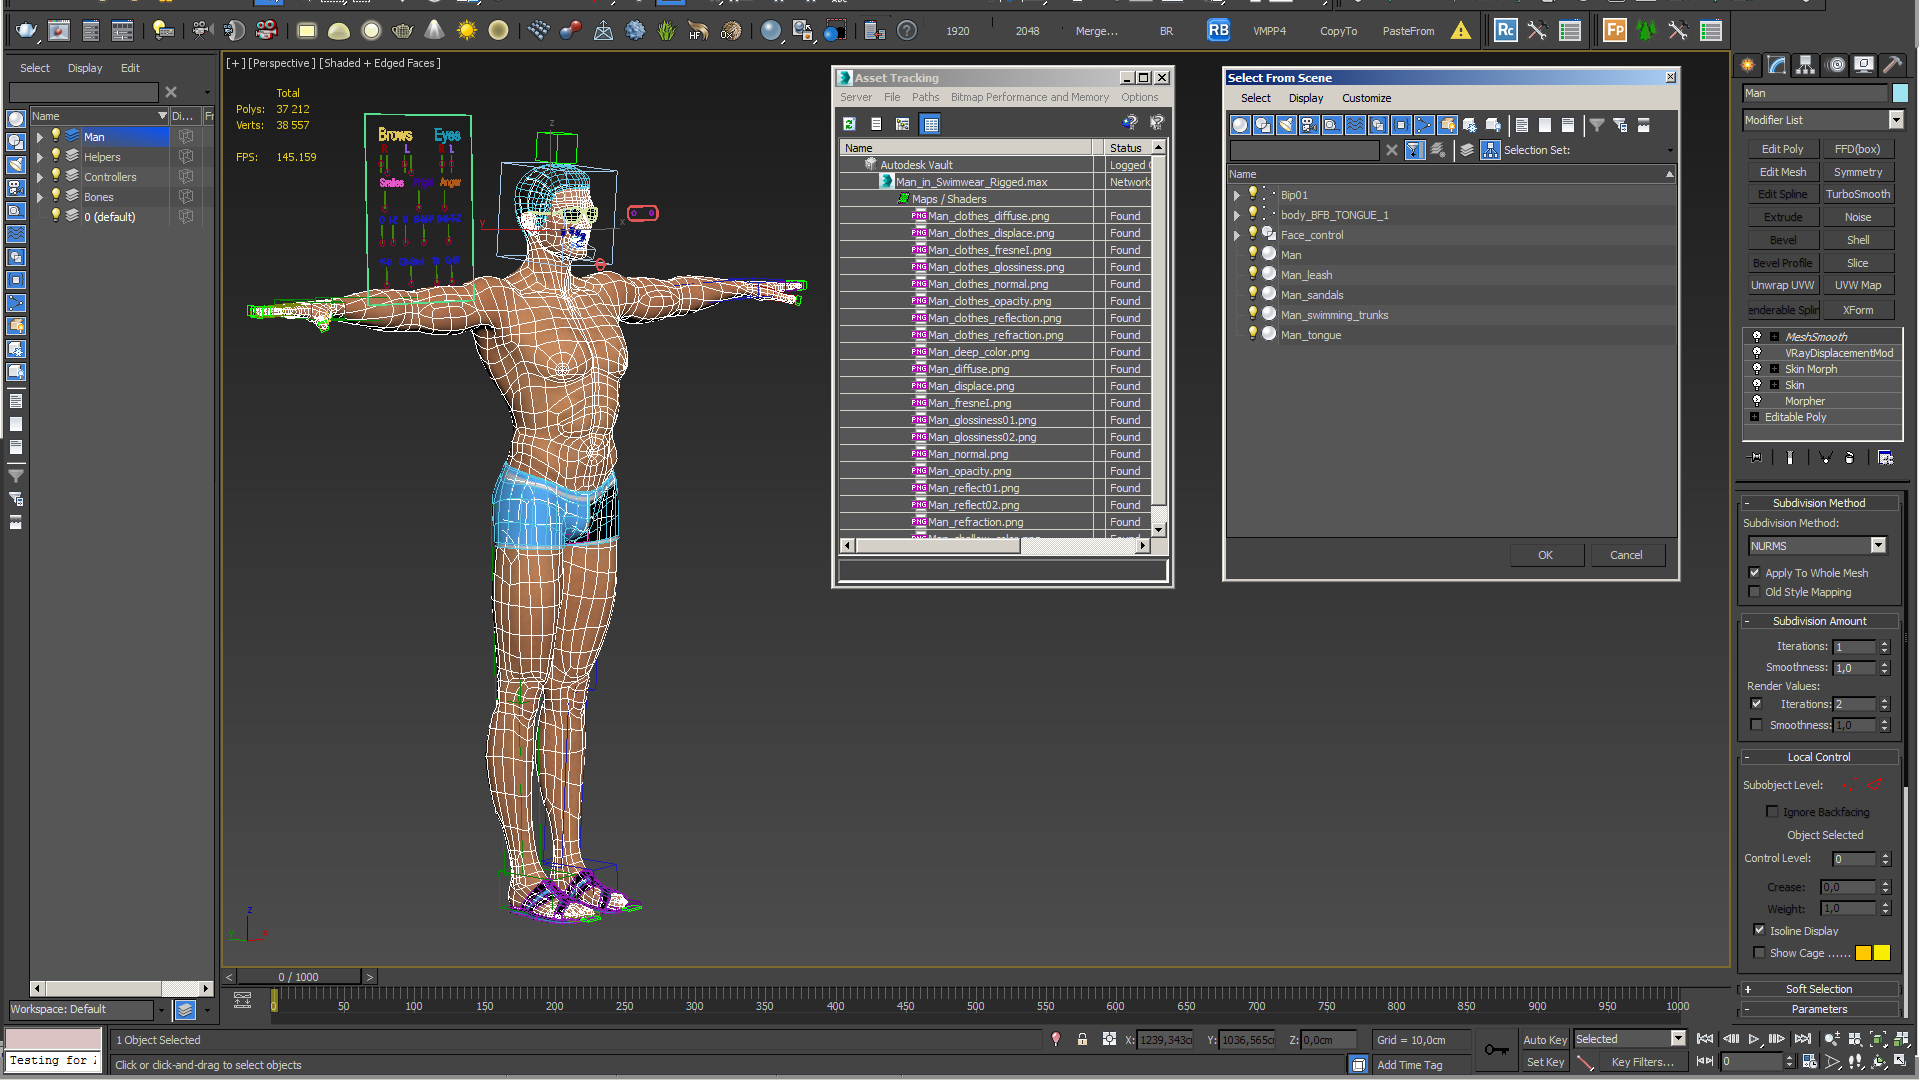The image size is (1920, 1080).
Task: Click the TurboSmooth modifier button
Action: pos(1857,194)
